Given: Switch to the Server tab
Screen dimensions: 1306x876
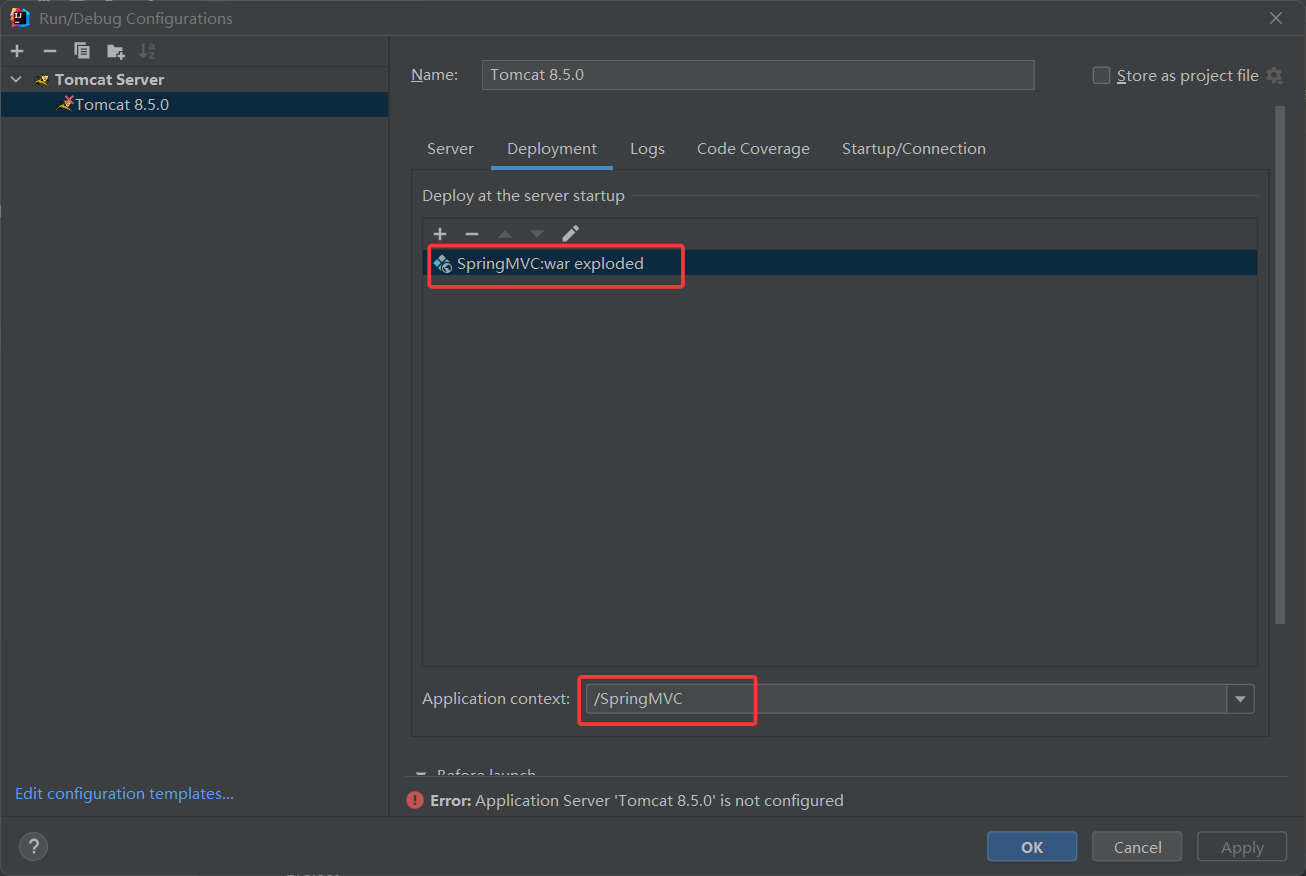Looking at the screenshot, I should pos(450,149).
